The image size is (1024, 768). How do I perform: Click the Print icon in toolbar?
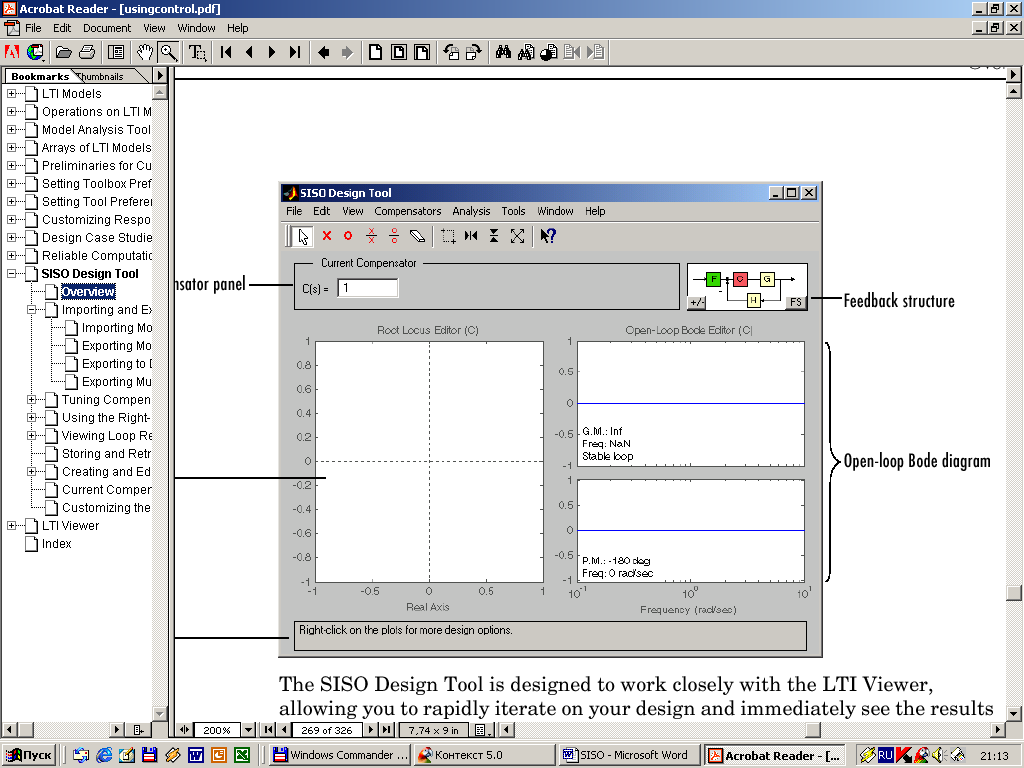pos(87,52)
